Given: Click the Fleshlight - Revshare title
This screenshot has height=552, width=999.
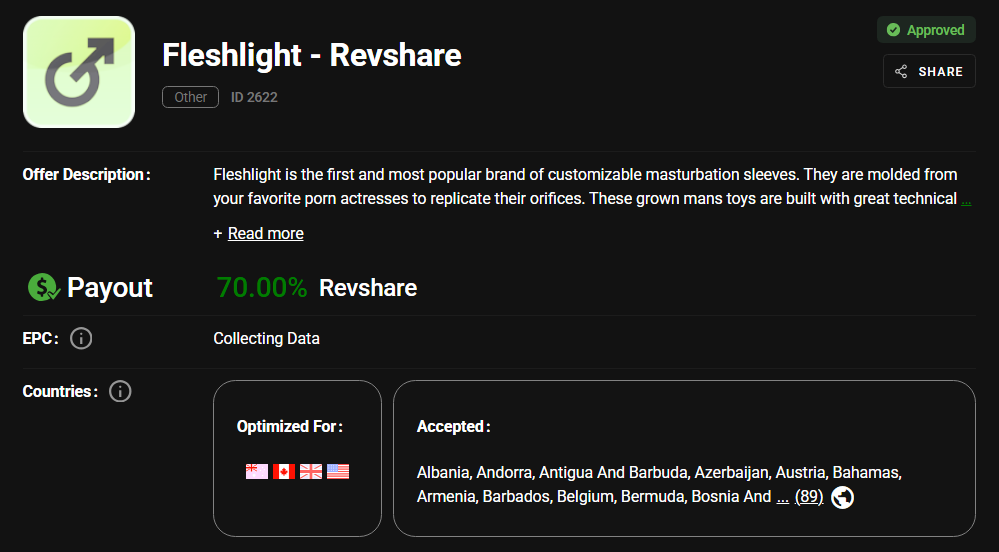Looking at the screenshot, I should pyautogui.click(x=312, y=55).
